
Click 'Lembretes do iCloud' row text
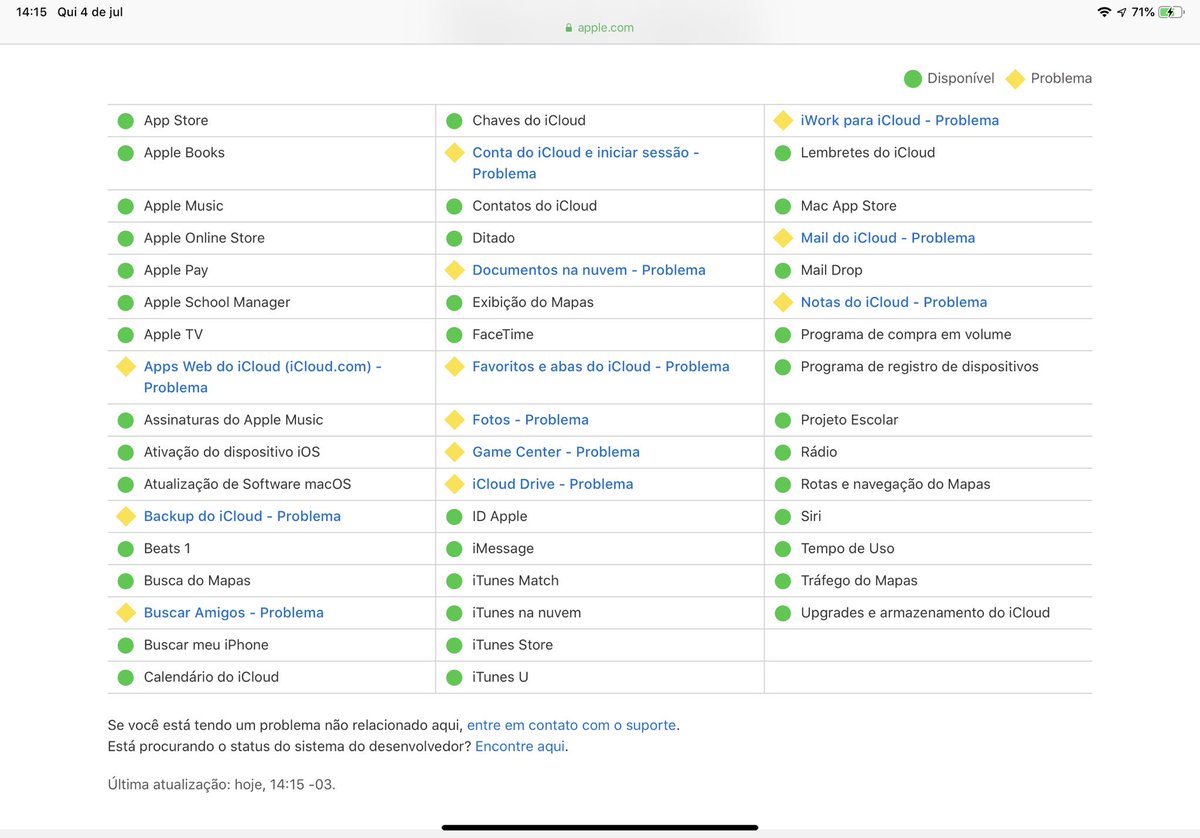[868, 152]
